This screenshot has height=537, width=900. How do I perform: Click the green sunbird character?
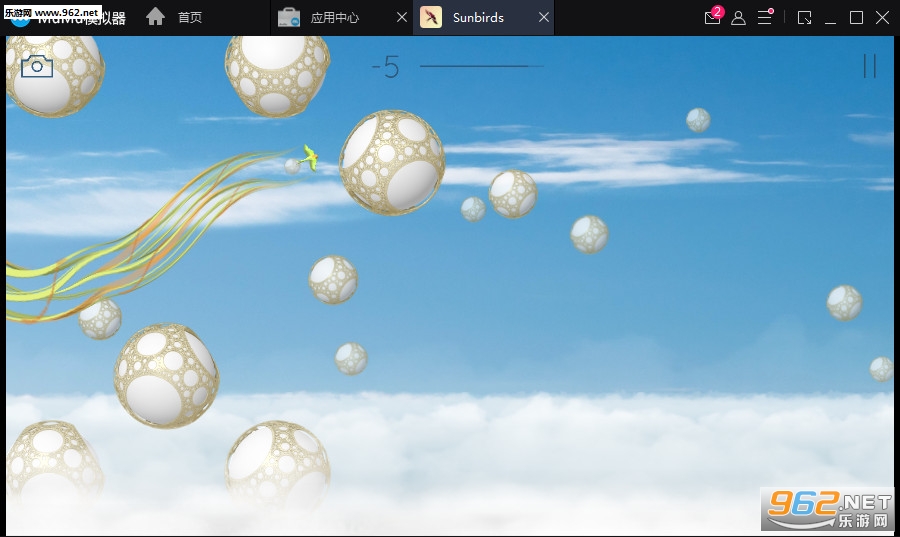click(x=310, y=158)
